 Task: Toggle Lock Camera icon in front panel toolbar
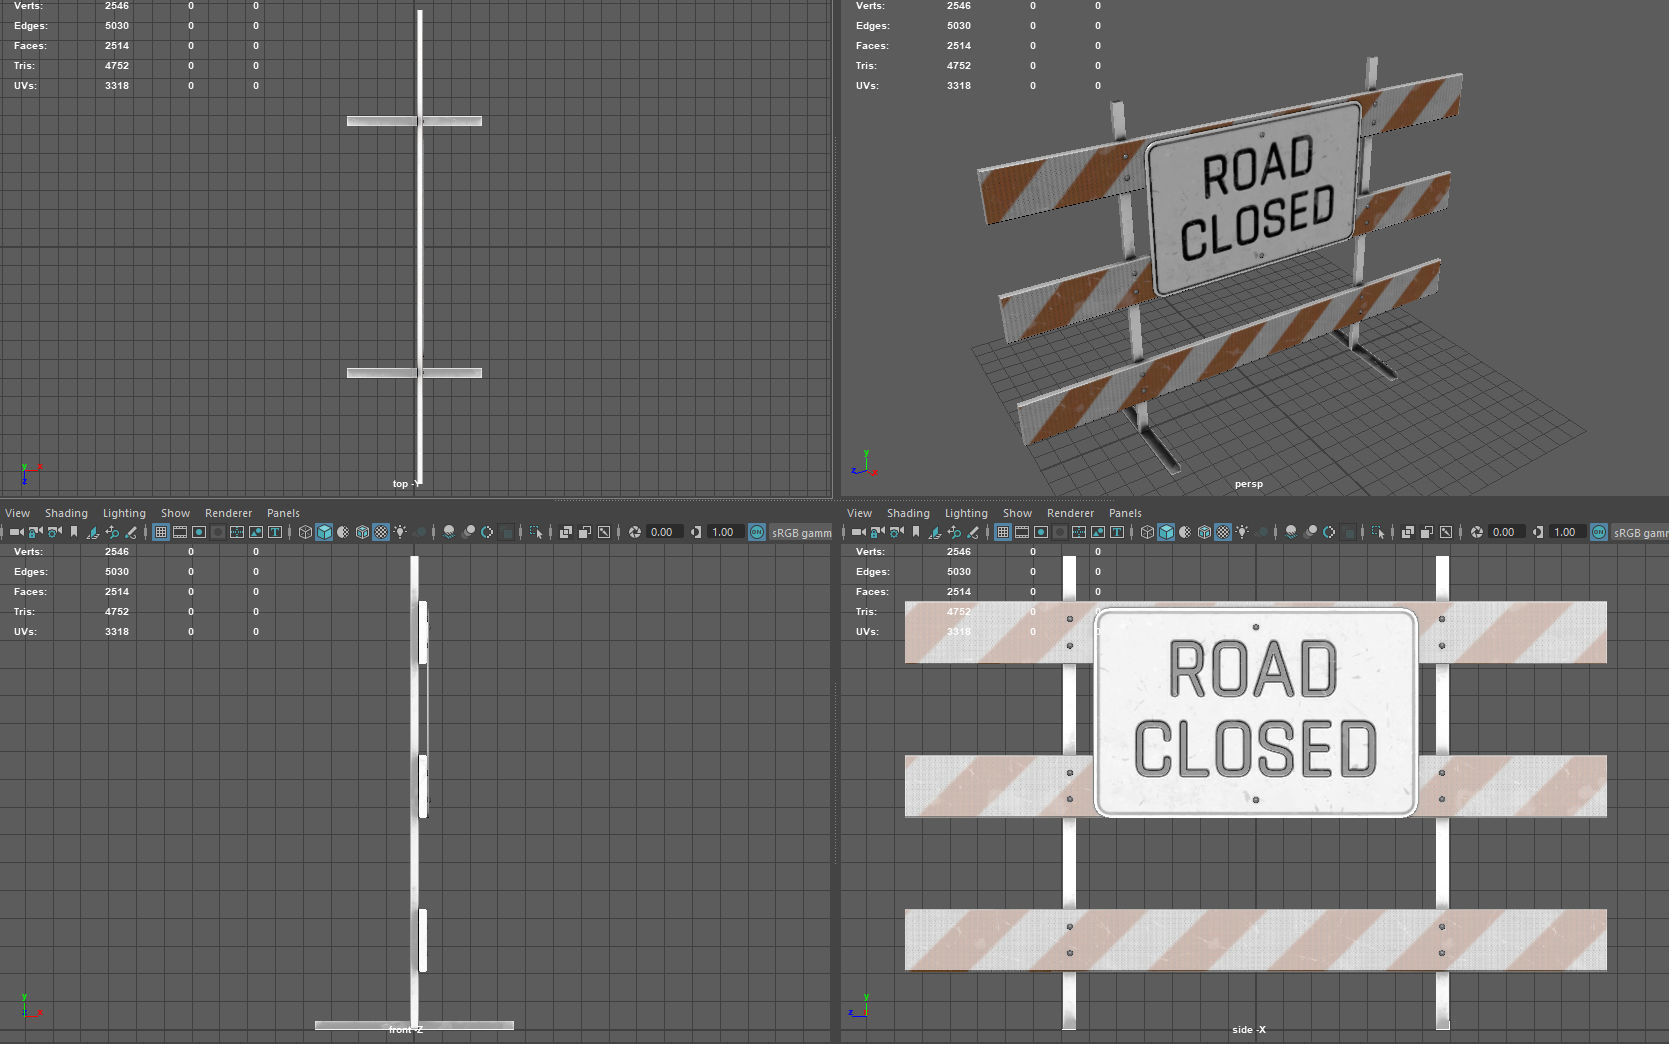35,532
